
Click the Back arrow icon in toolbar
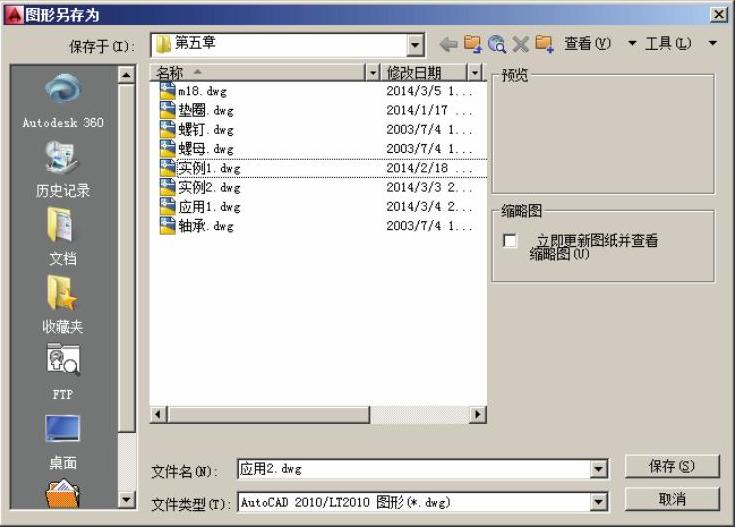[x=448, y=44]
